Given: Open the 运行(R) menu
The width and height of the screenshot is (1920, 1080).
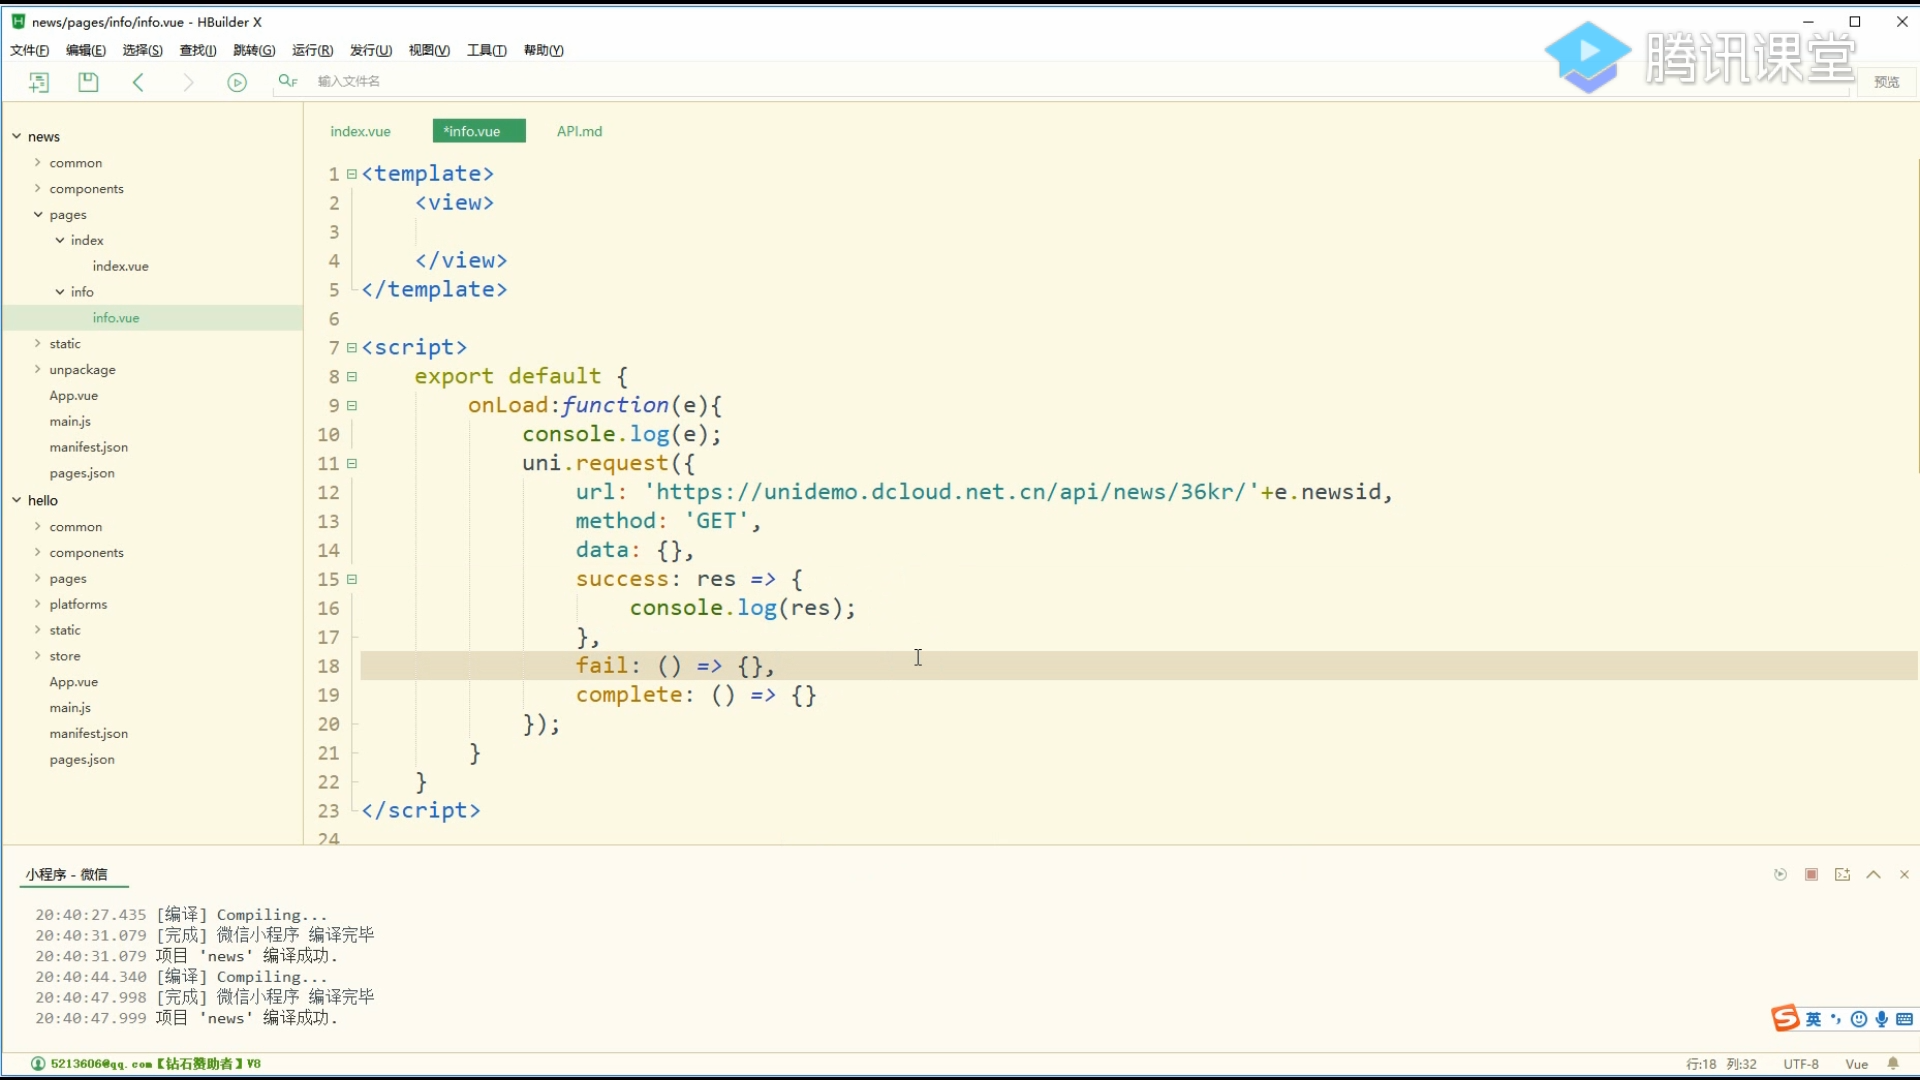Looking at the screenshot, I should [312, 50].
